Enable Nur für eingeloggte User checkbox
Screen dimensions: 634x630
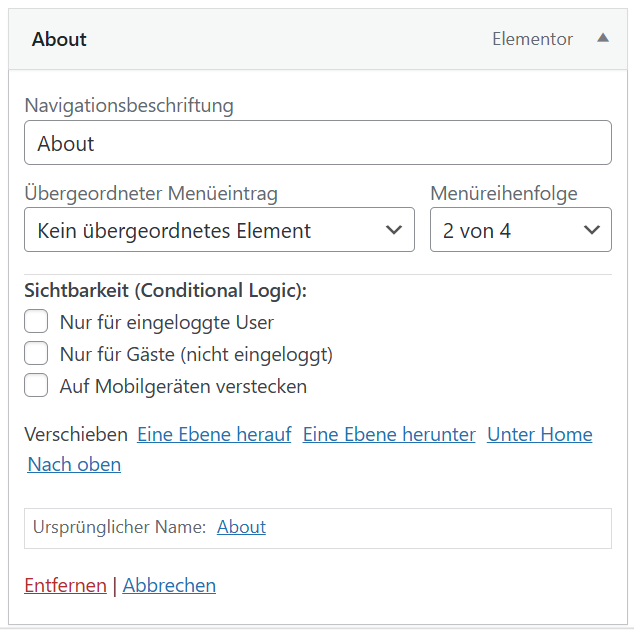coord(37,322)
